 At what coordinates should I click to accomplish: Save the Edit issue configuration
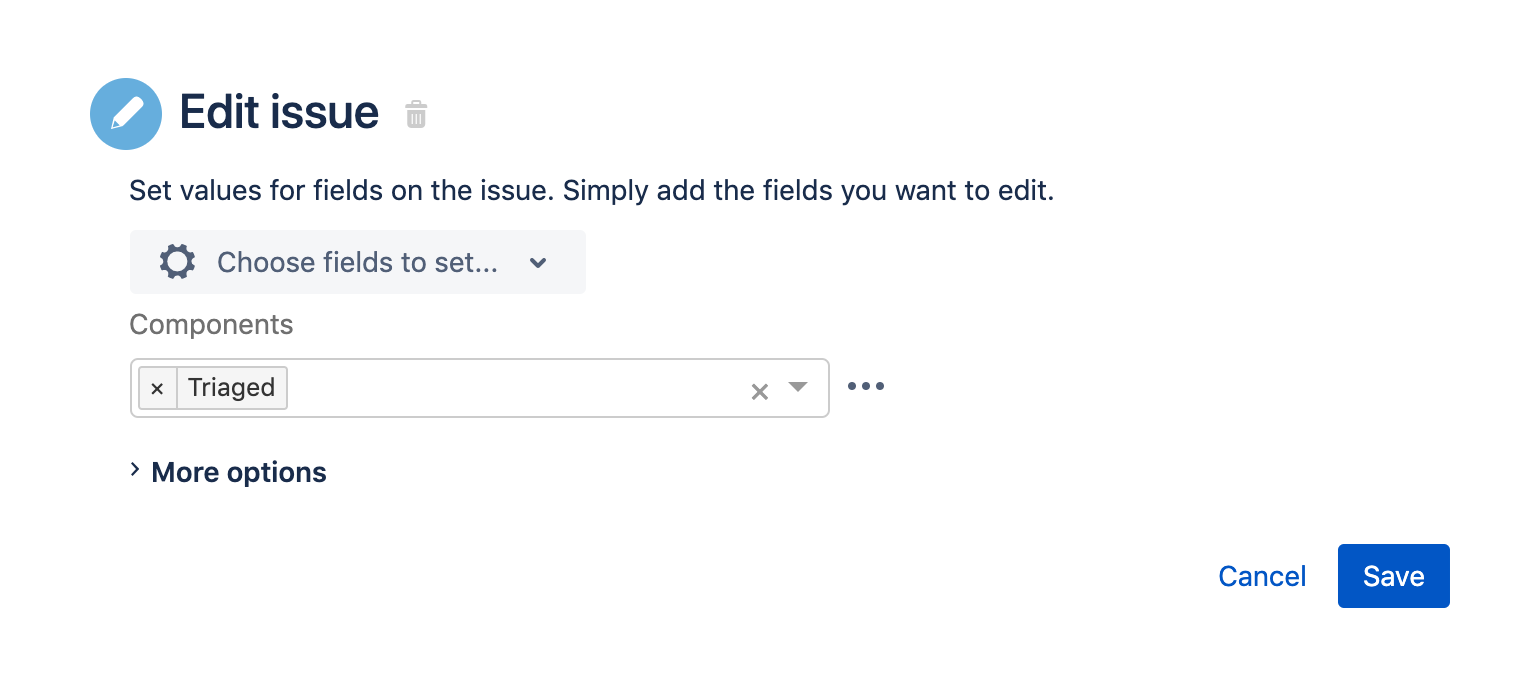[x=1393, y=576]
